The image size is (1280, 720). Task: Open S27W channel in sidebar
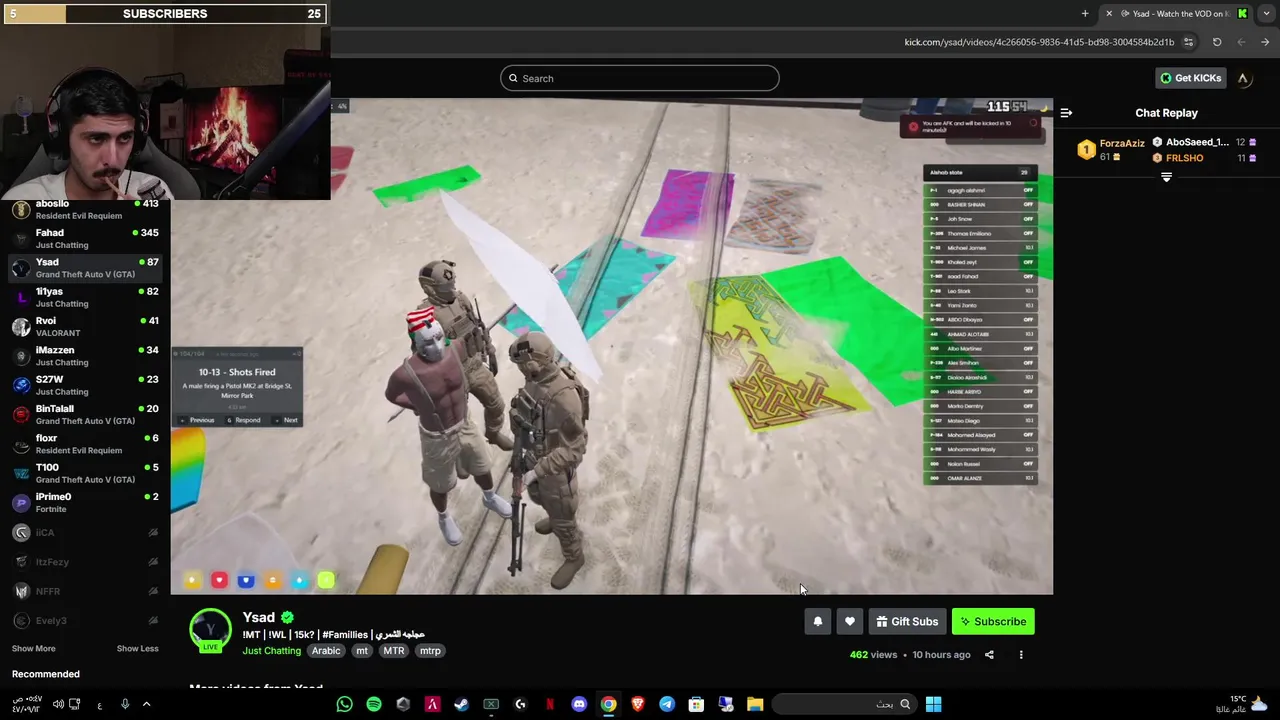tap(85, 385)
